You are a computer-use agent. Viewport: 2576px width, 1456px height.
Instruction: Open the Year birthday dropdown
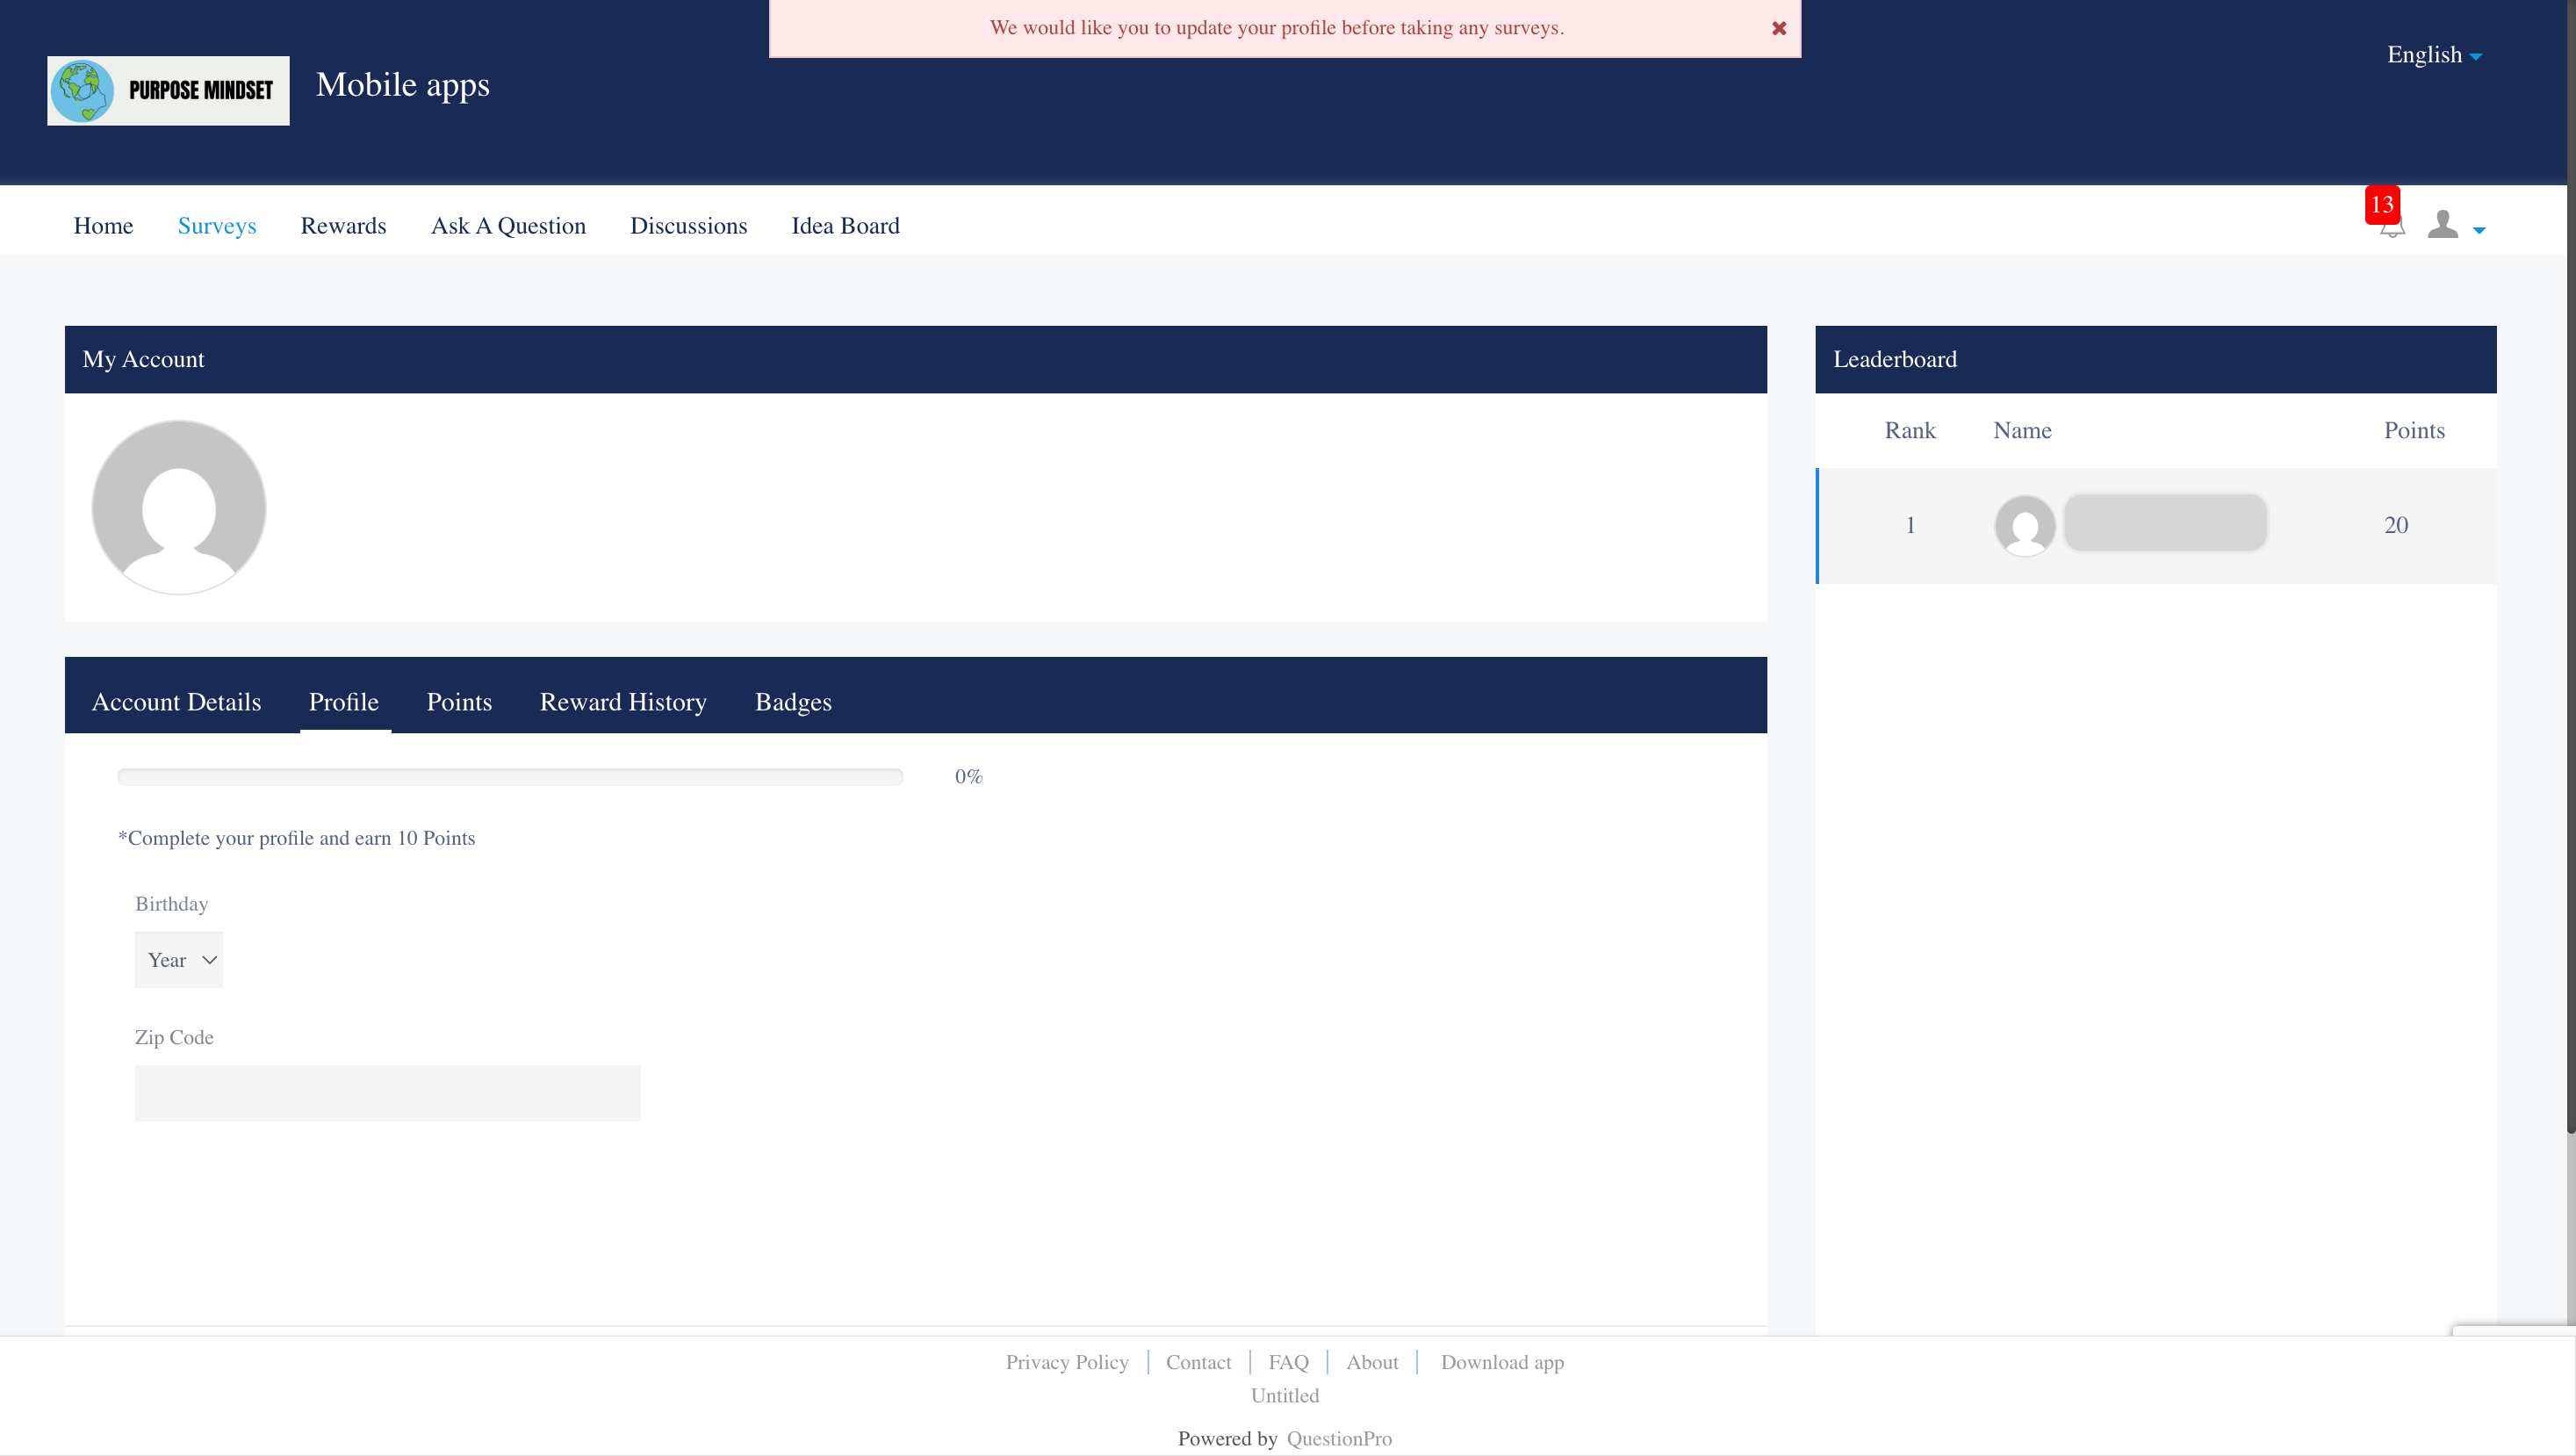178,959
